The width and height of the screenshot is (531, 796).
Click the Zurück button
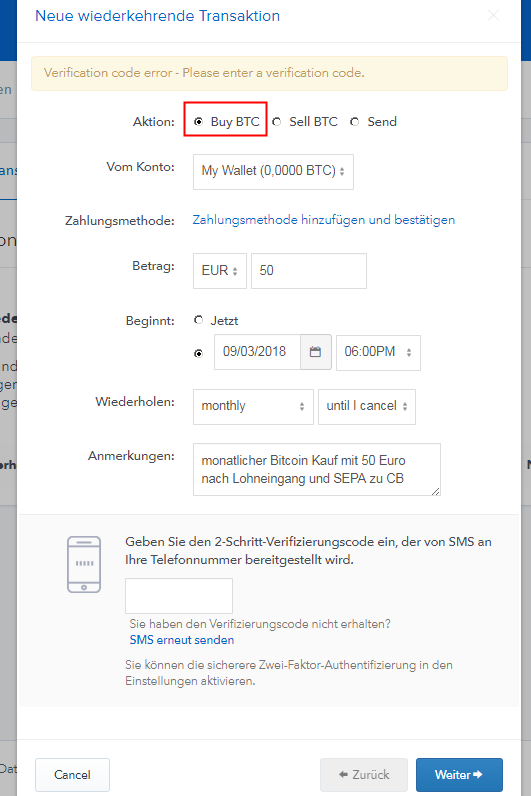tap(364, 775)
